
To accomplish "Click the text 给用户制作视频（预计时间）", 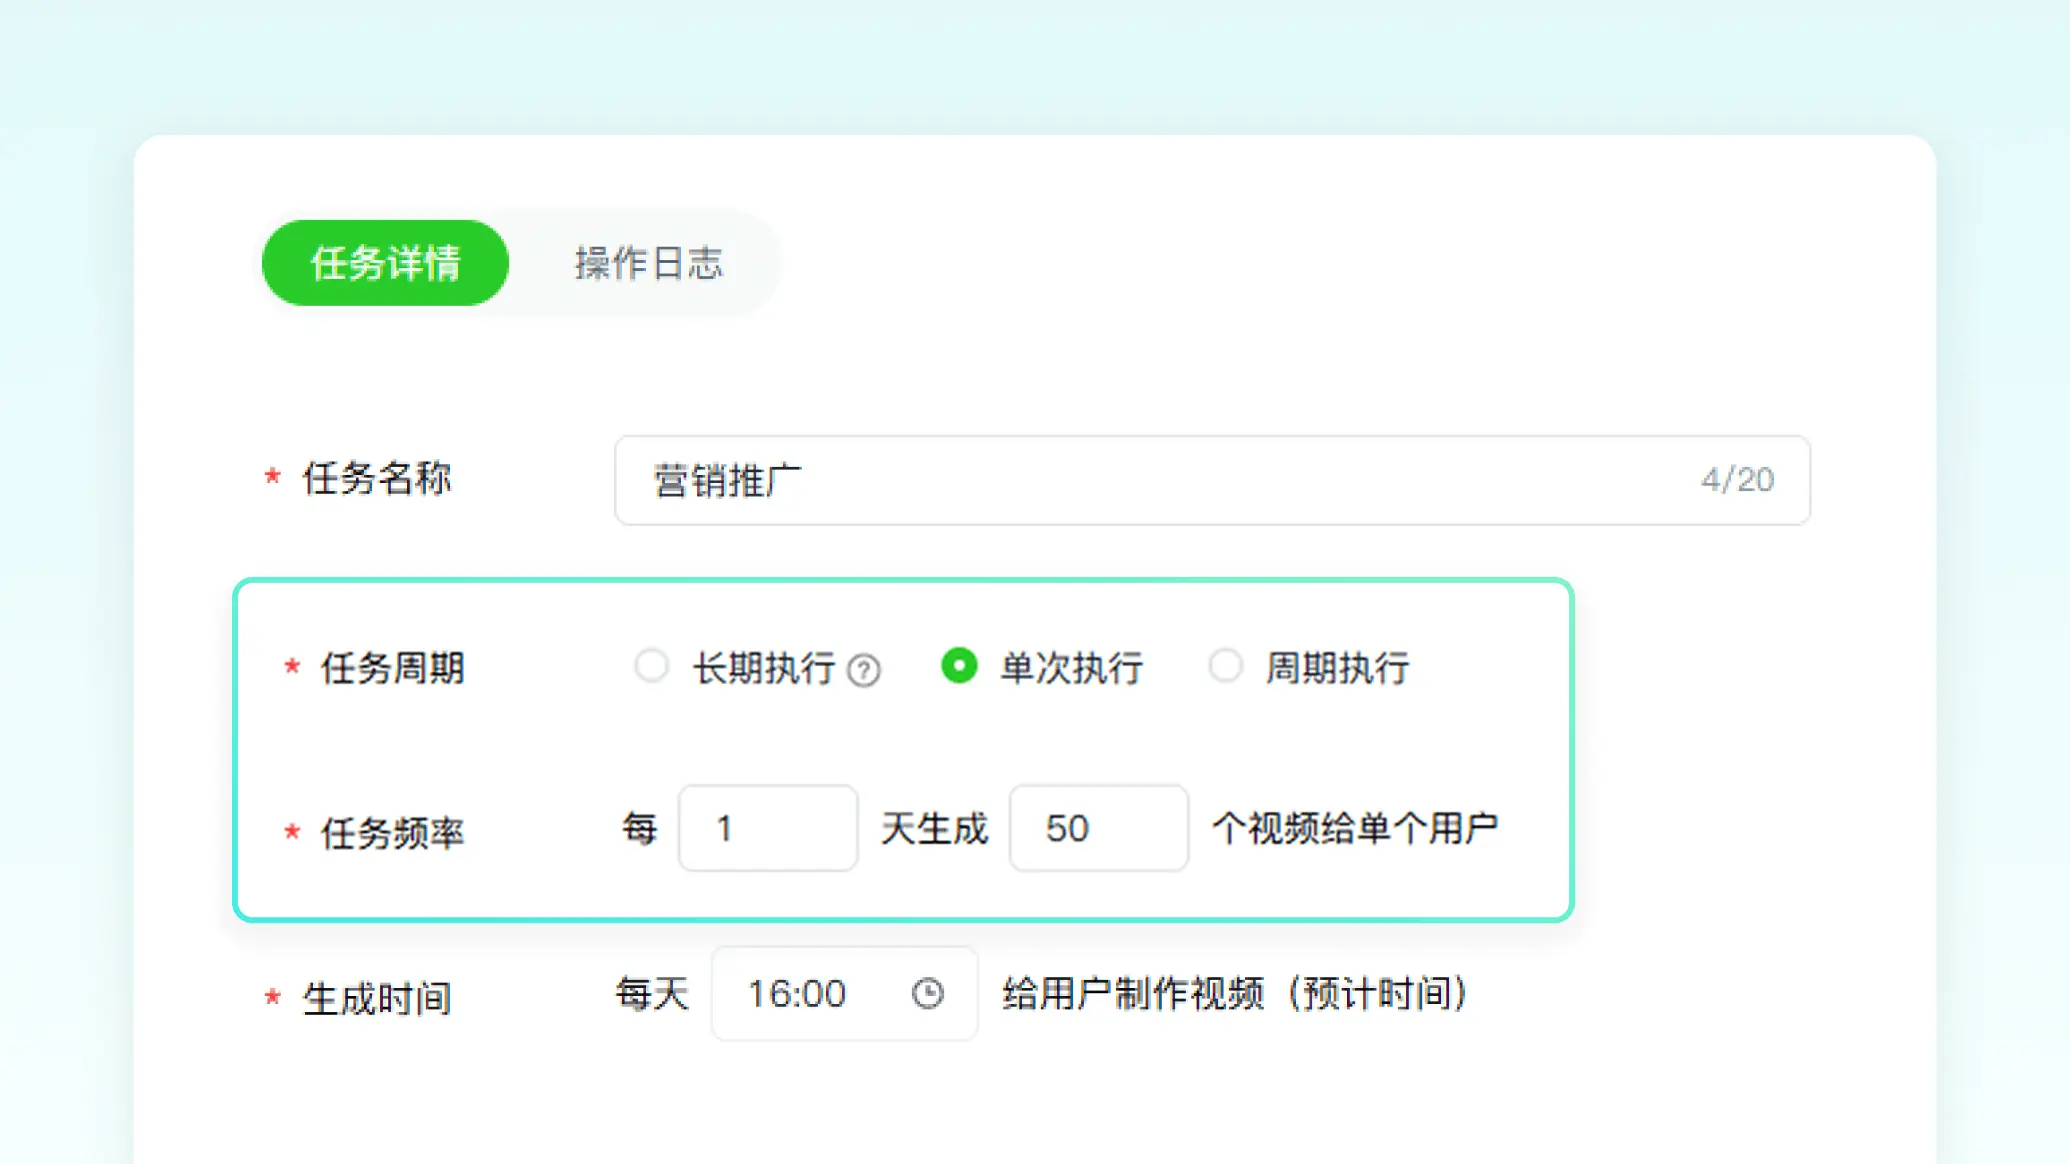I will point(1235,994).
